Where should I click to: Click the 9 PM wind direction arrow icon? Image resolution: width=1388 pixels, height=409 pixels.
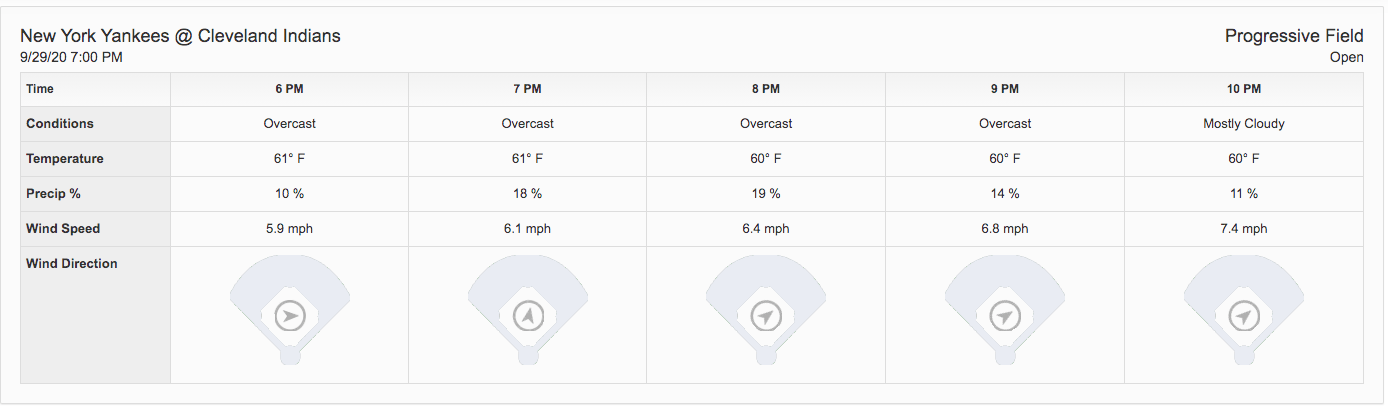pyautogui.click(x=1004, y=317)
